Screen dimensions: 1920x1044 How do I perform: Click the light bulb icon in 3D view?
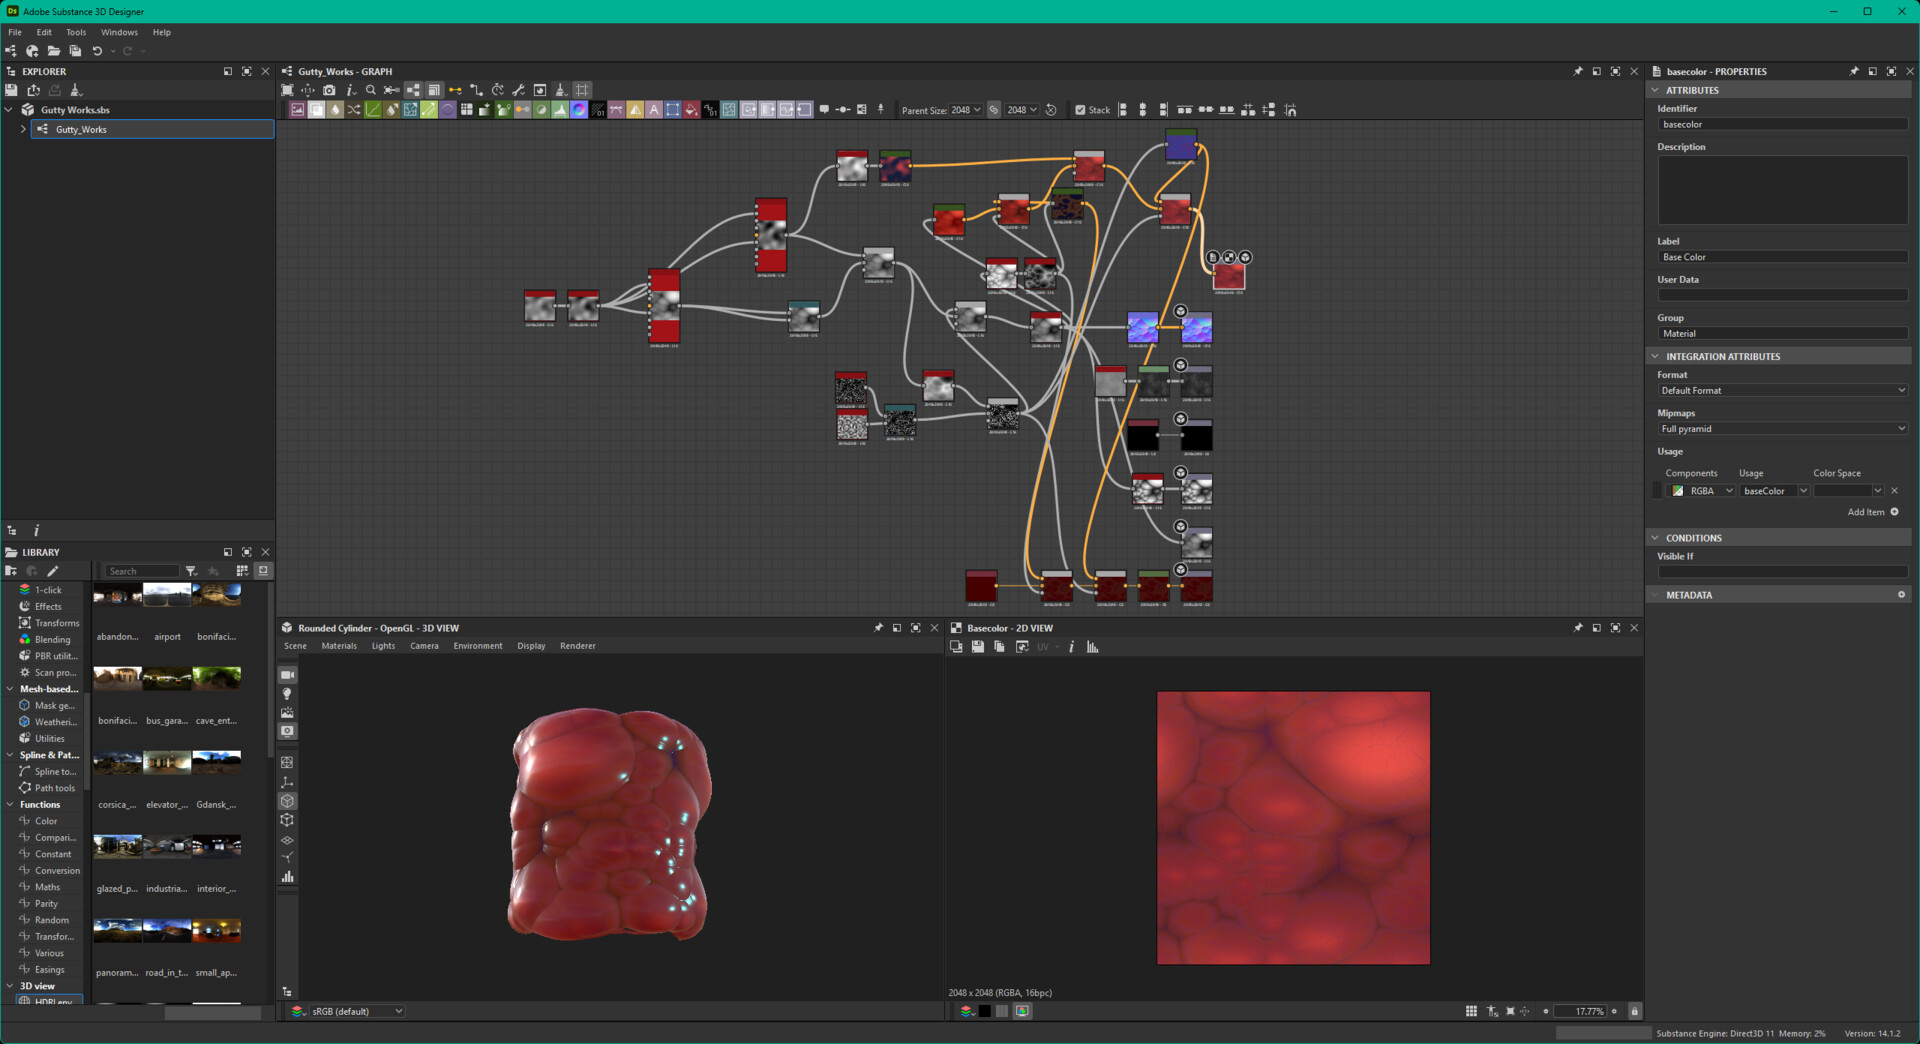tap(287, 694)
